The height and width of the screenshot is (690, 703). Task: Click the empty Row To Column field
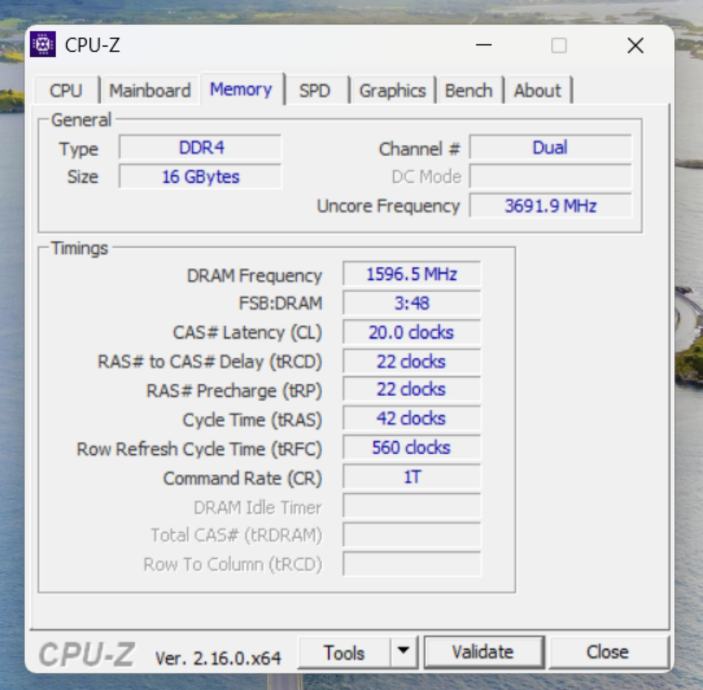coord(412,564)
